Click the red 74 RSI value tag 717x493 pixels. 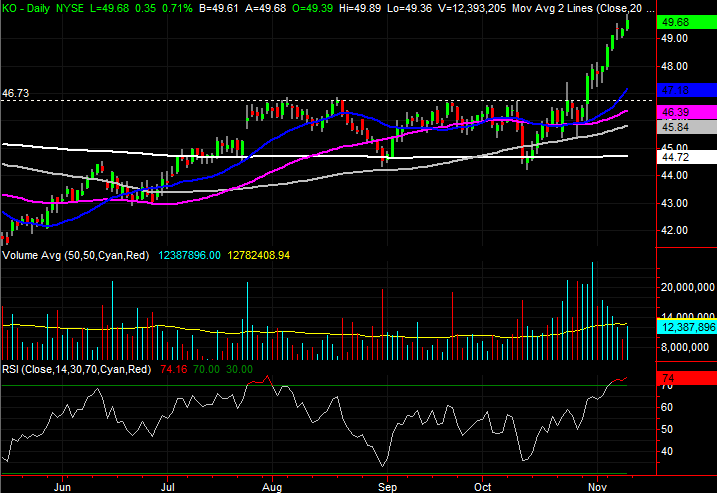(668, 378)
